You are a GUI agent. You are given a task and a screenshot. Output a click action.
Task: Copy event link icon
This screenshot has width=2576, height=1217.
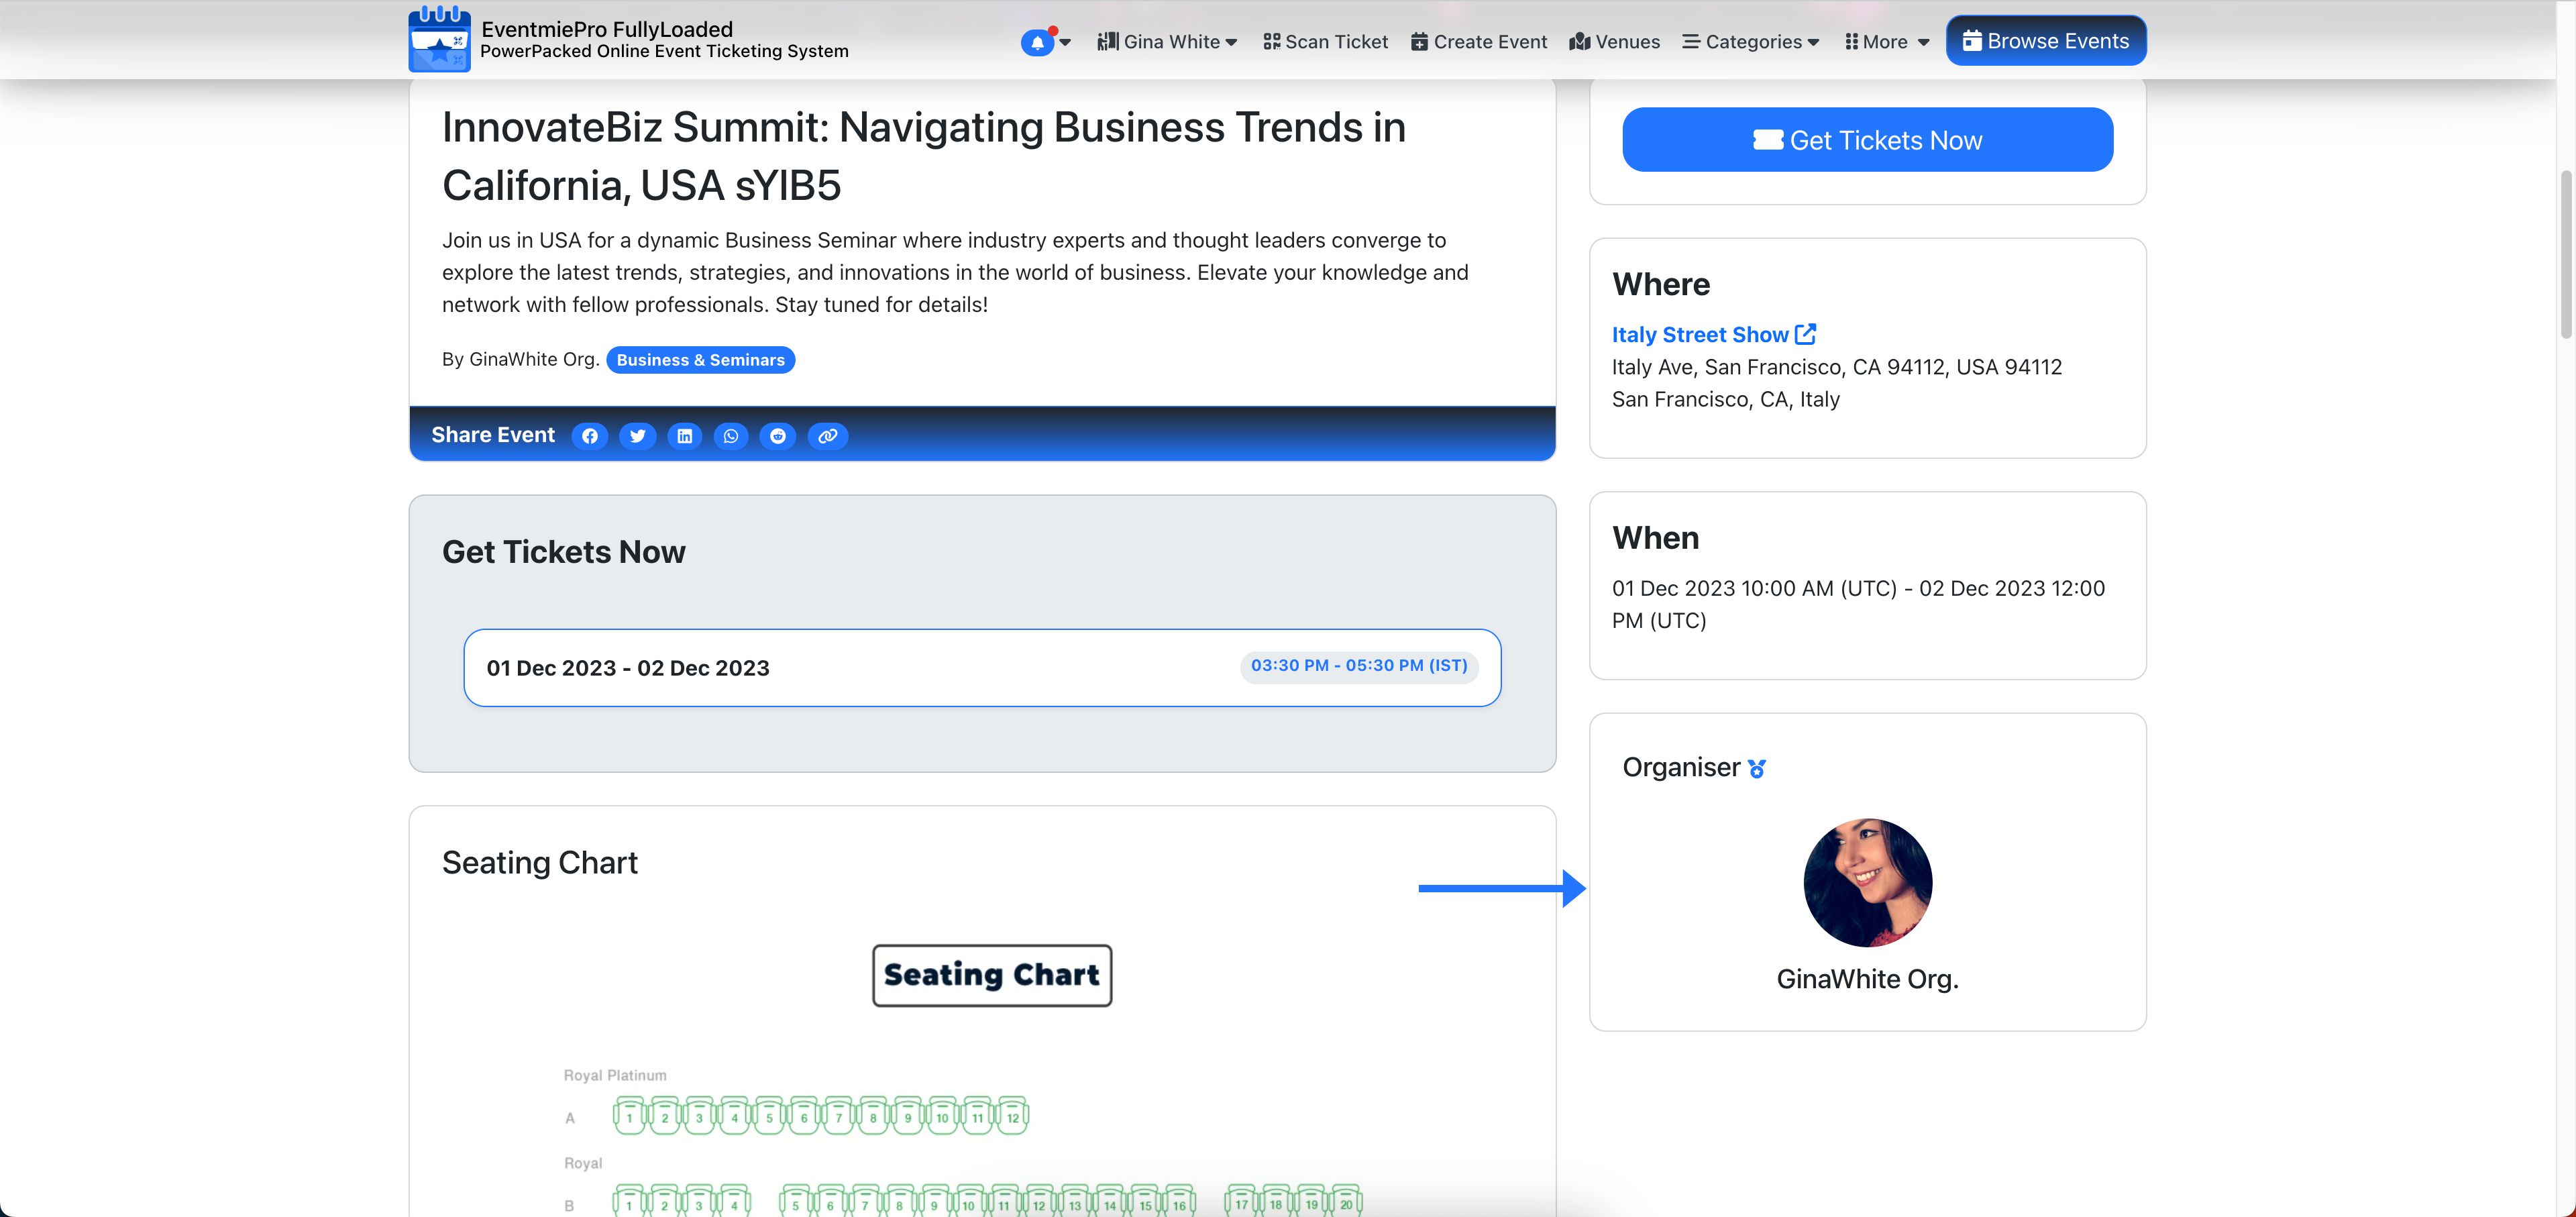coord(827,436)
